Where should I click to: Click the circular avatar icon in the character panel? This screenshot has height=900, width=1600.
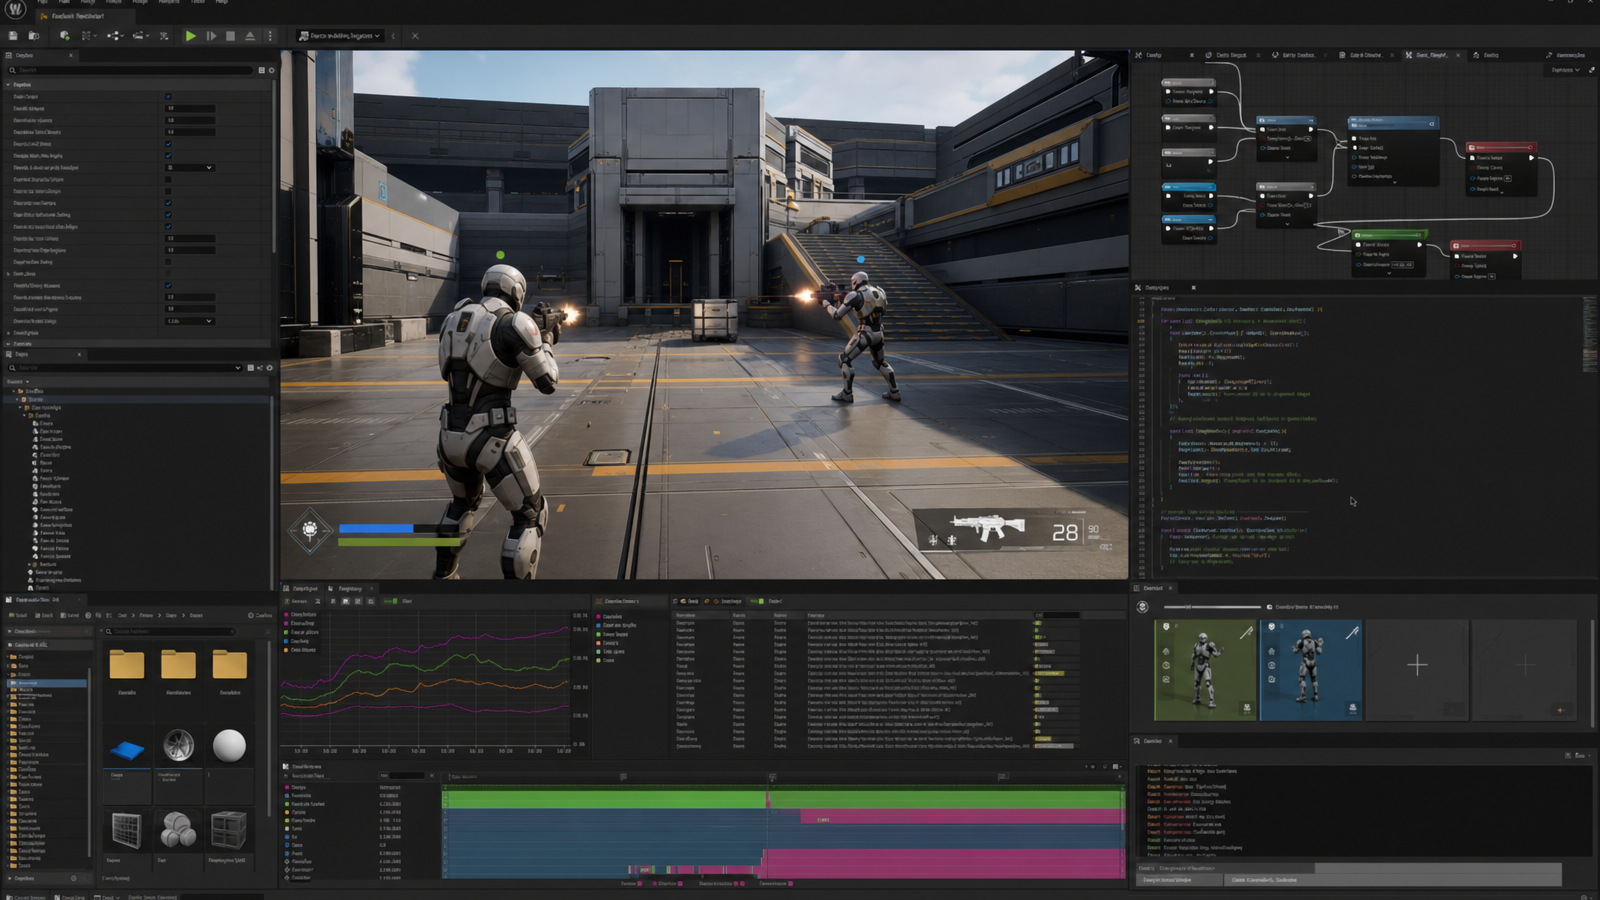(1143, 607)
